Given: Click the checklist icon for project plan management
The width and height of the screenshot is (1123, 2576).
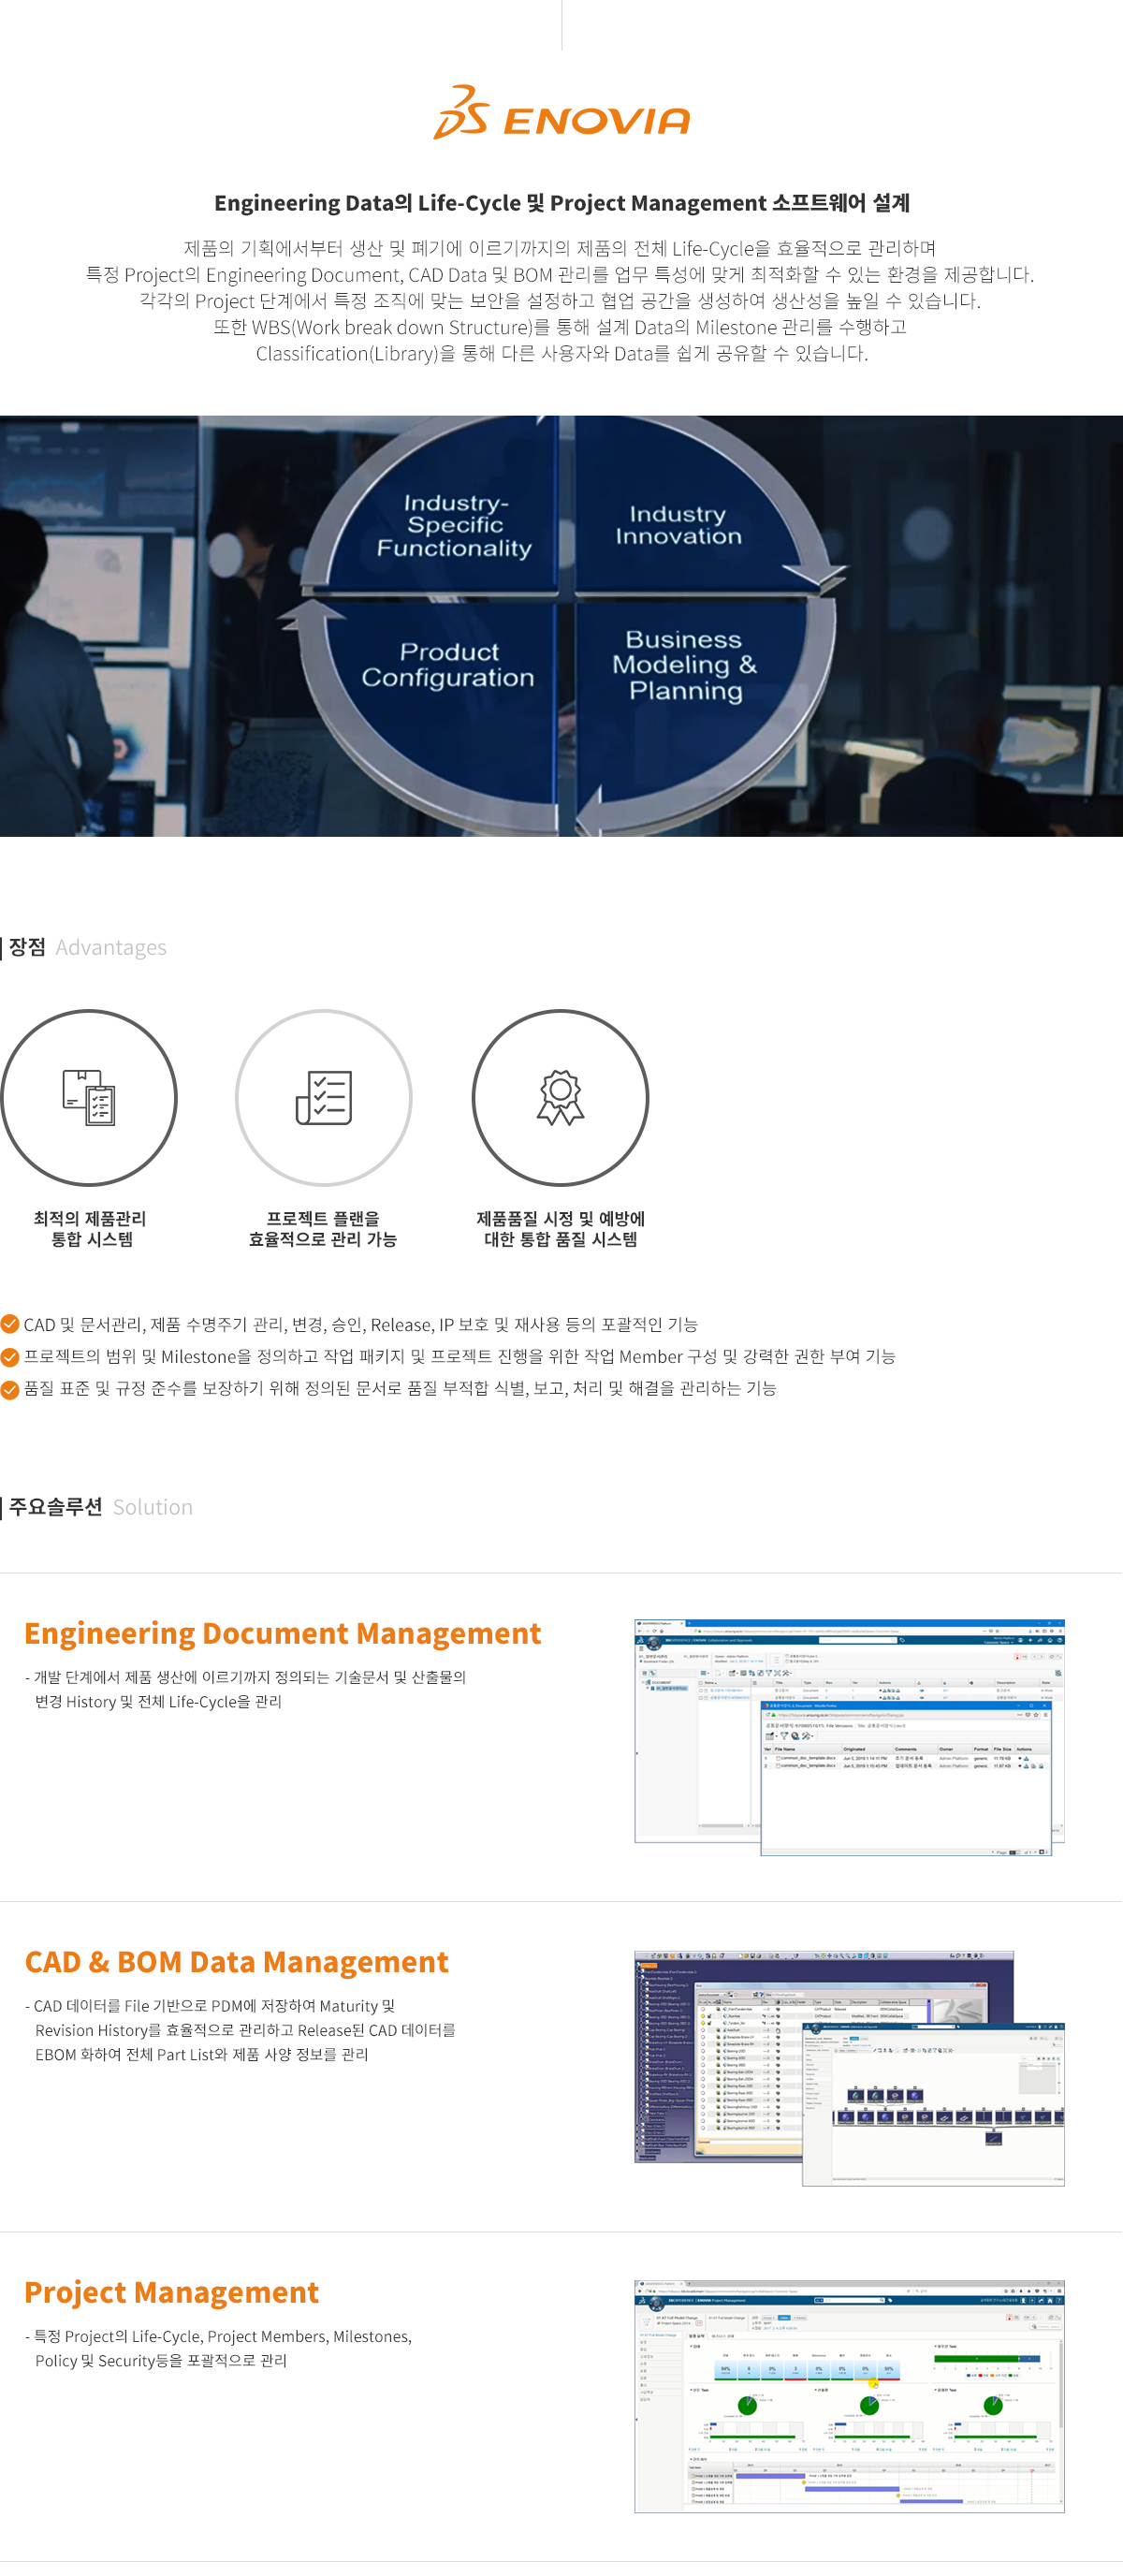Looking at the screenshot, I should (323, 1097).
